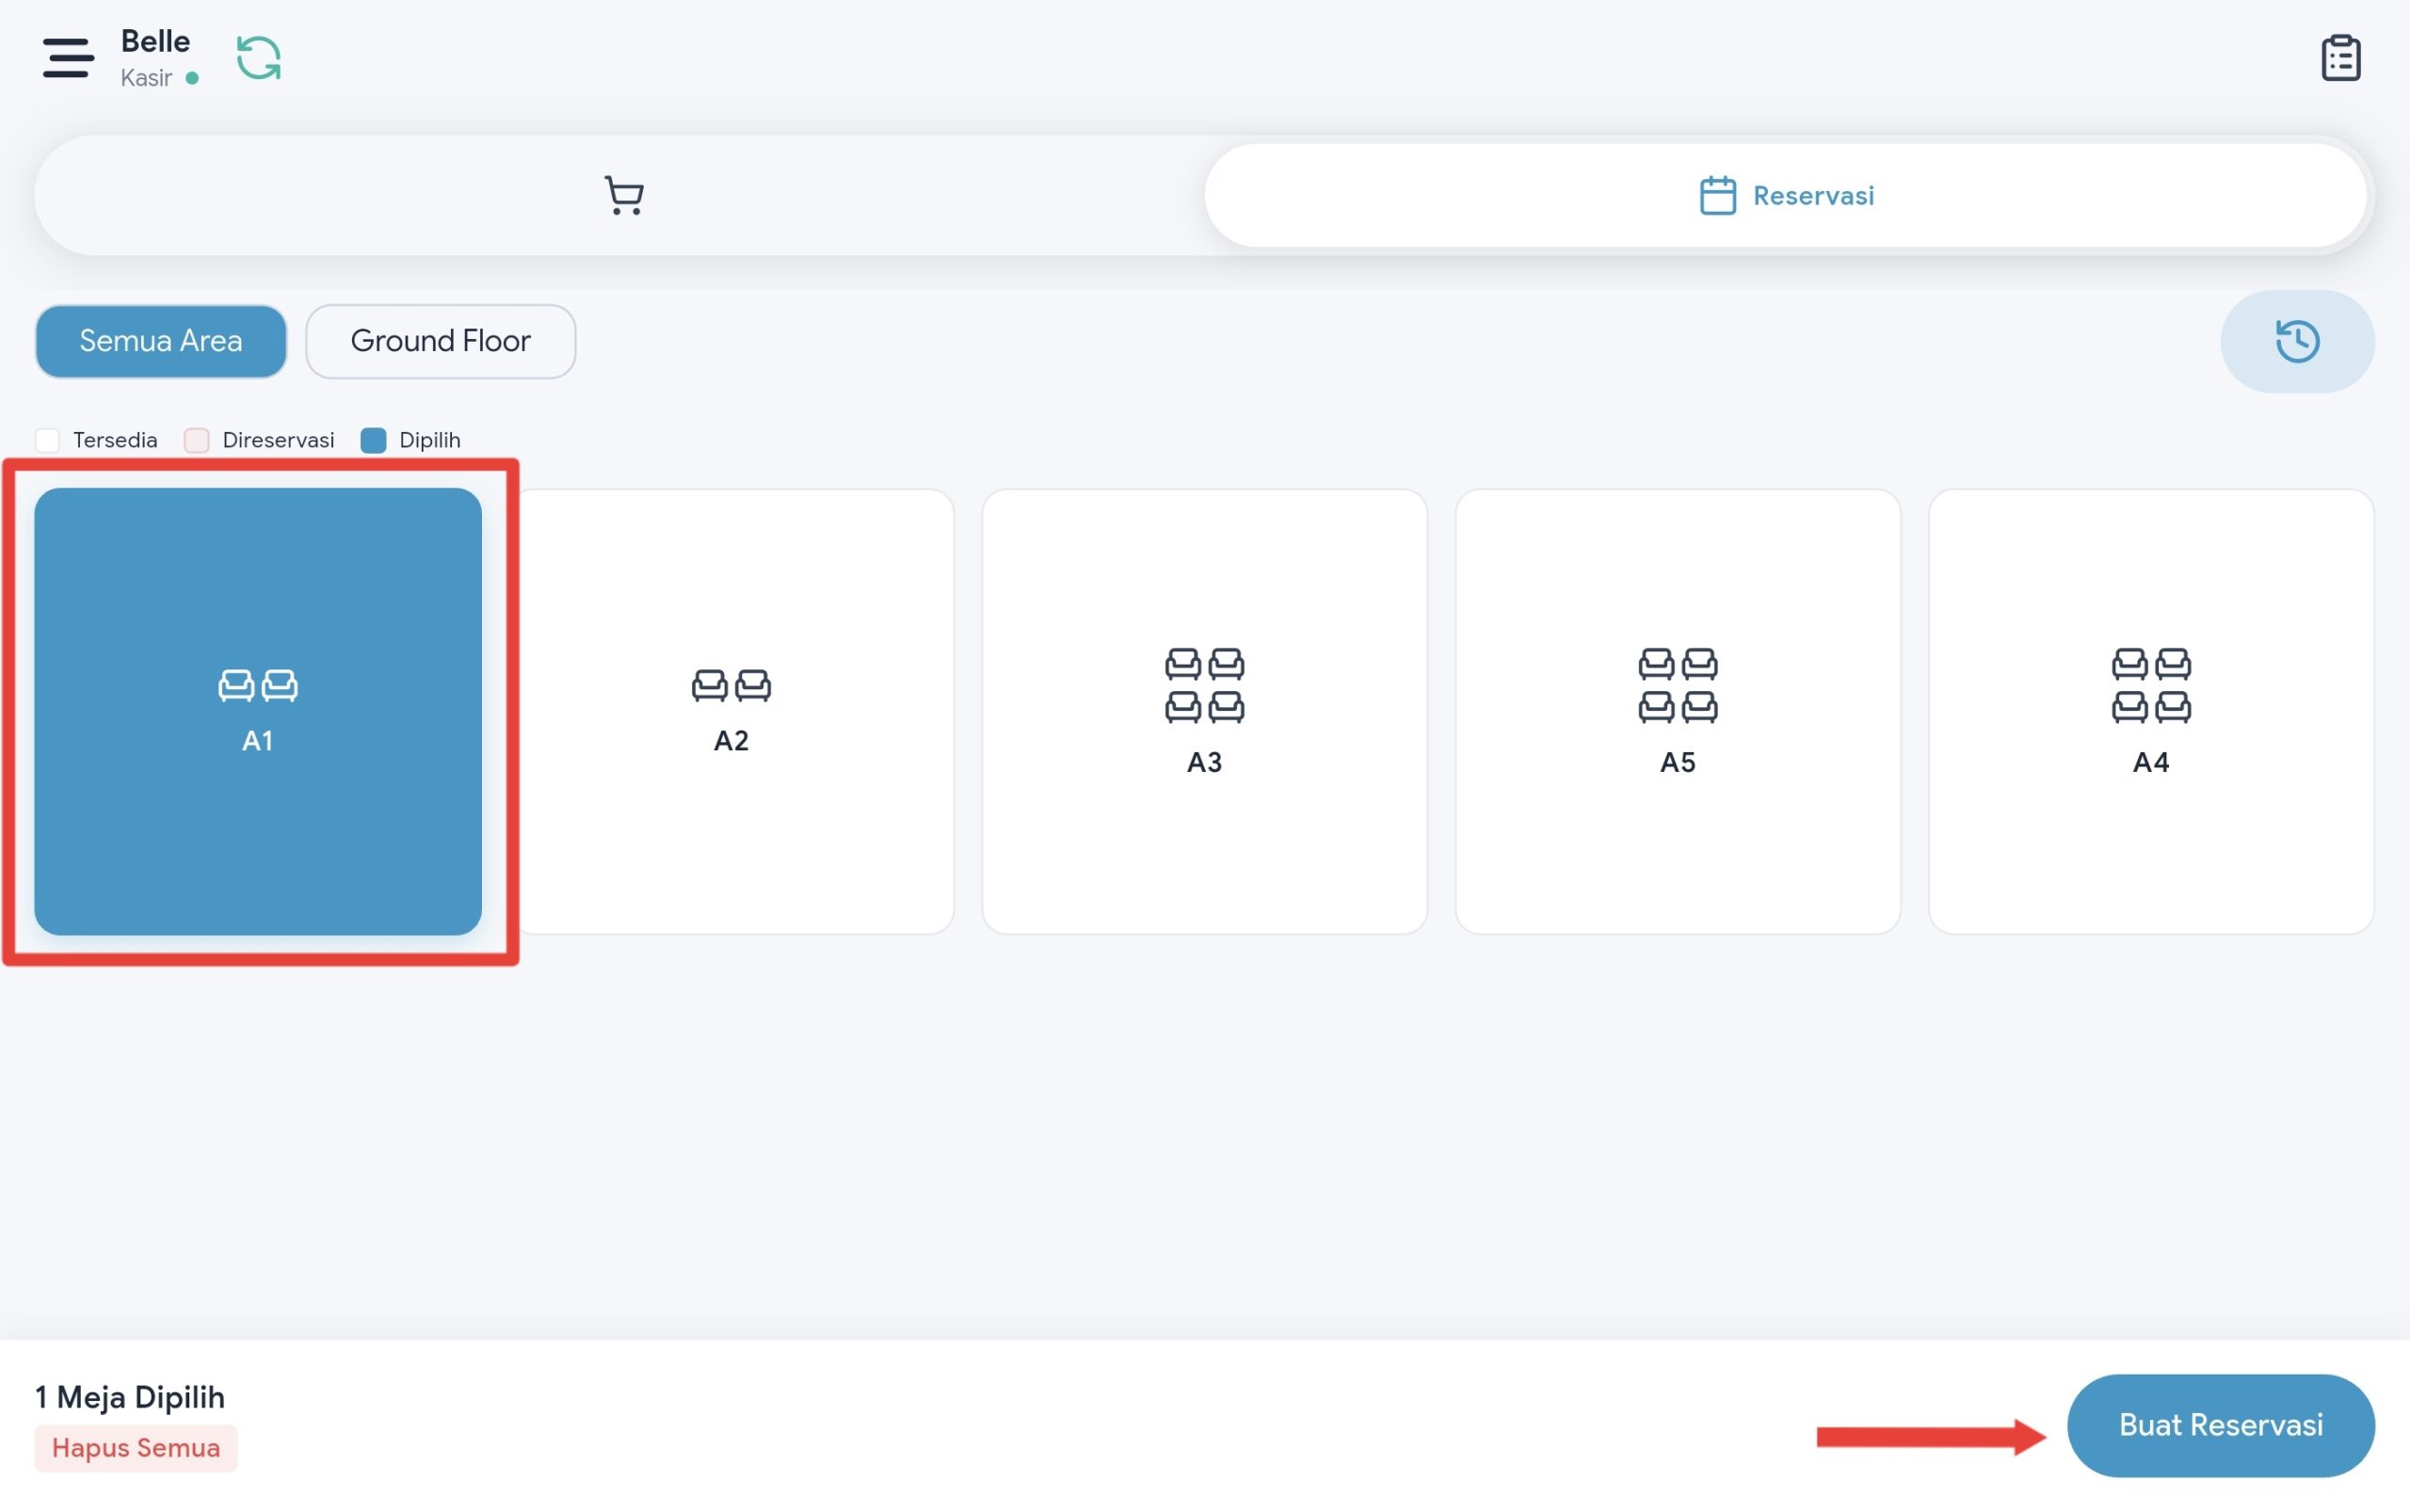This screenshot has height=1512, width=2410.
Task: Open the hamburger menu
Action: pos(68,57)
